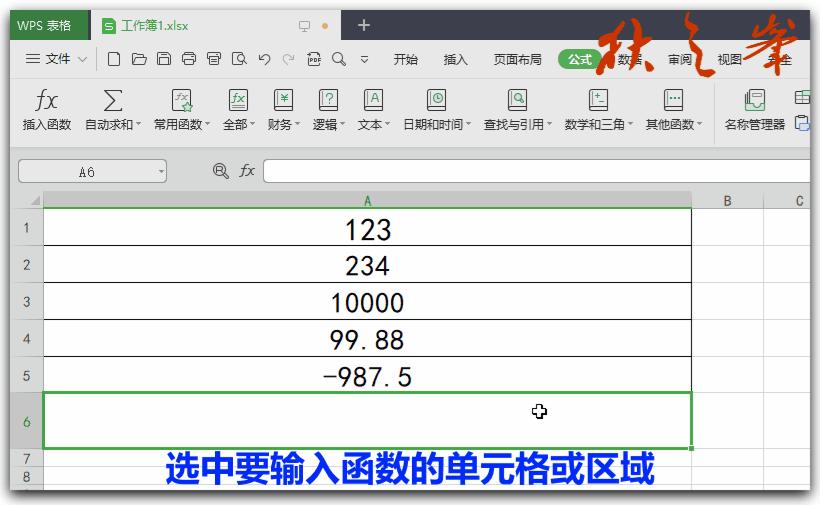Image resolution: width=820 pixels, height=505 pixels.
Task: Click the open folder icon
Action: pos(139,59)
